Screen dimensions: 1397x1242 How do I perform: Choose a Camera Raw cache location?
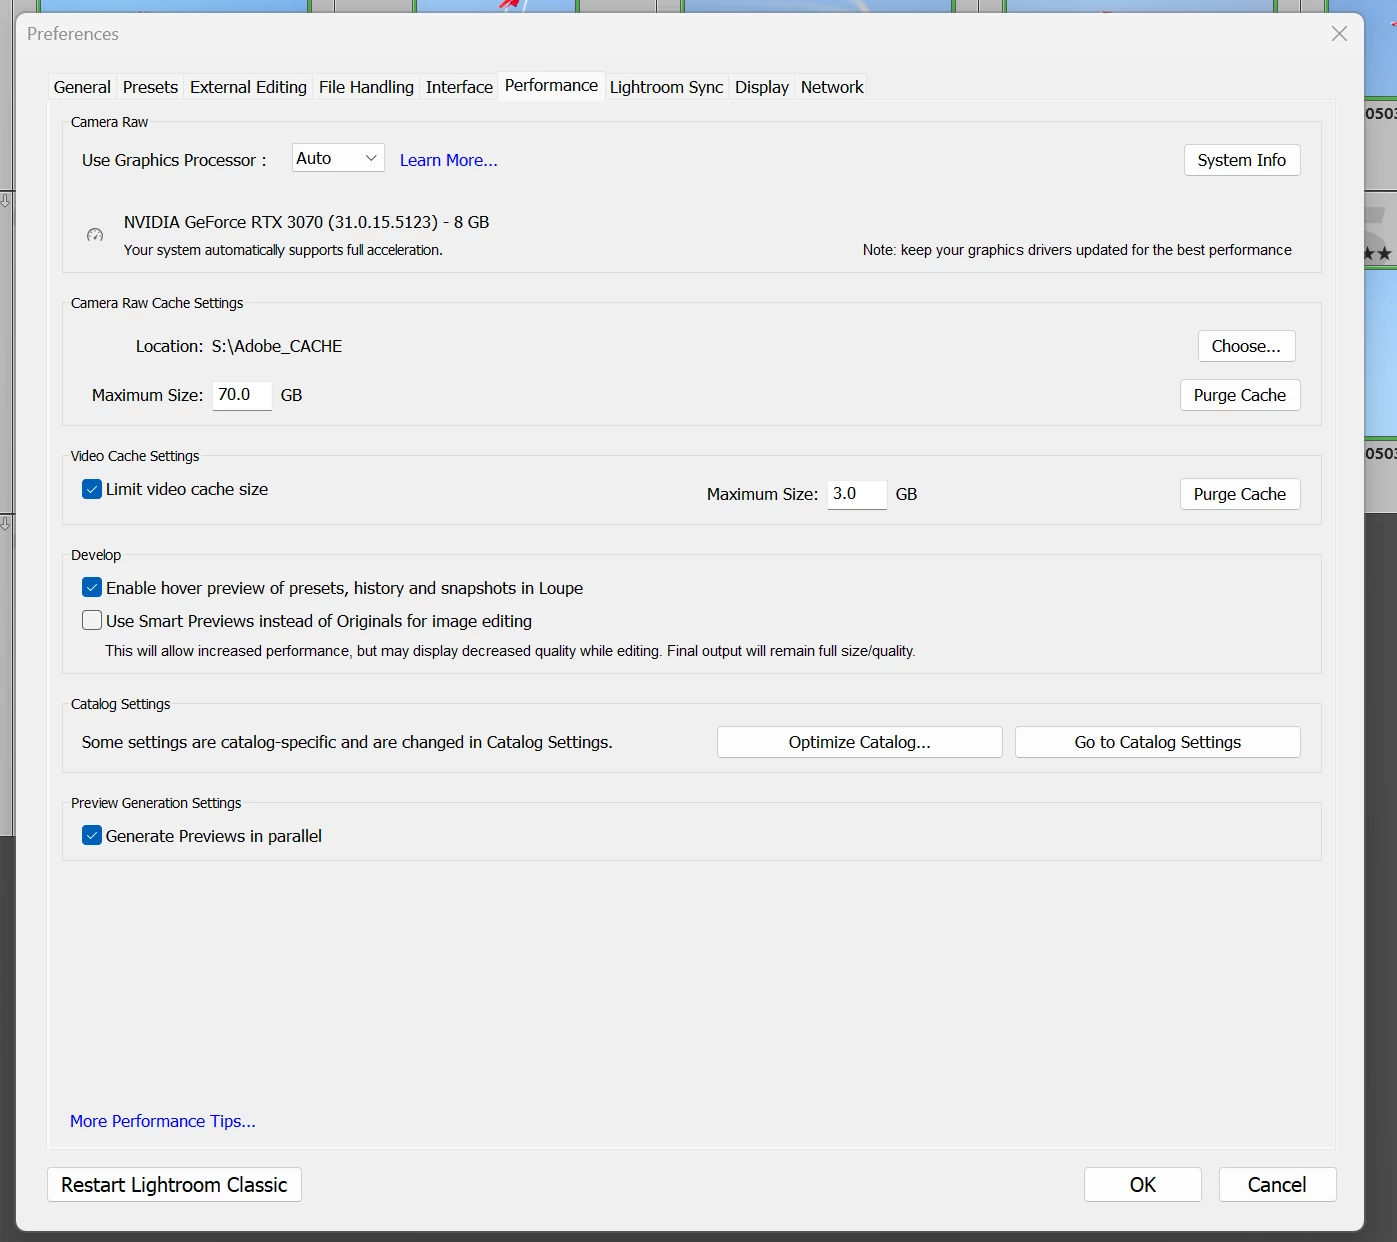(x=1246, y=346)
